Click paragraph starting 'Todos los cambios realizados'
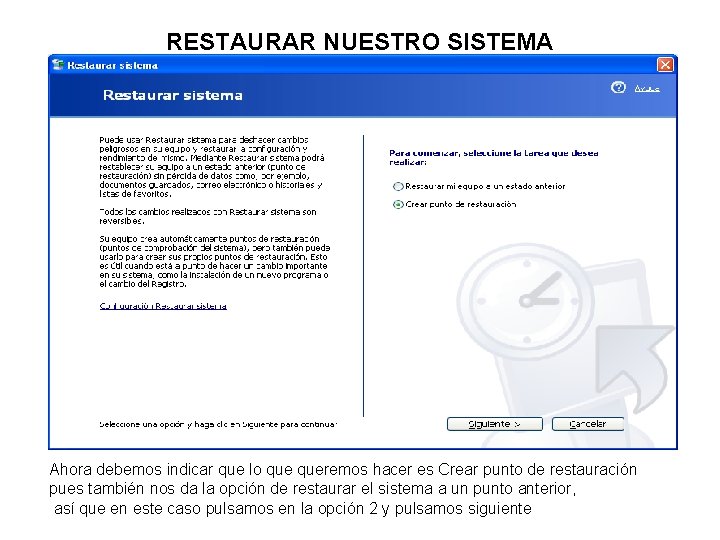Viewport: 720px width, 540px height. pyautogui.click(x=208, y=216)
